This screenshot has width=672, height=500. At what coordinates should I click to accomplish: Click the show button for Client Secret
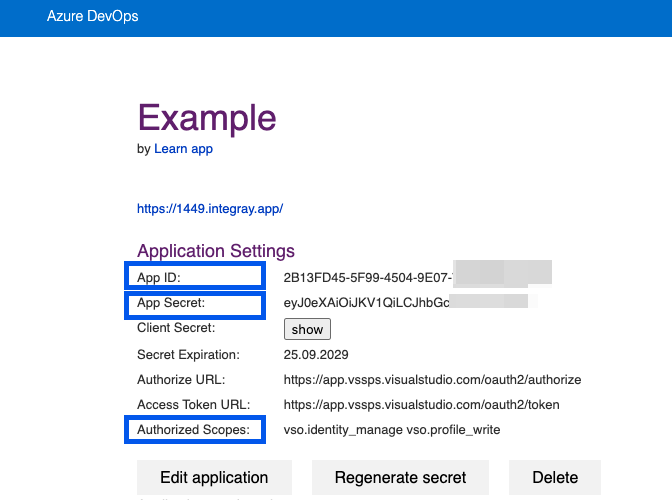[x=307, y=329]
